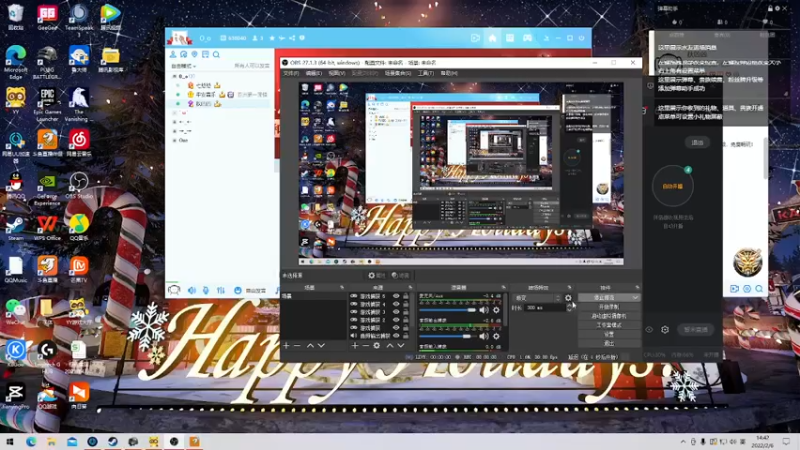
Task: Open source properties gear below the sources list
Action: point(377,346)
